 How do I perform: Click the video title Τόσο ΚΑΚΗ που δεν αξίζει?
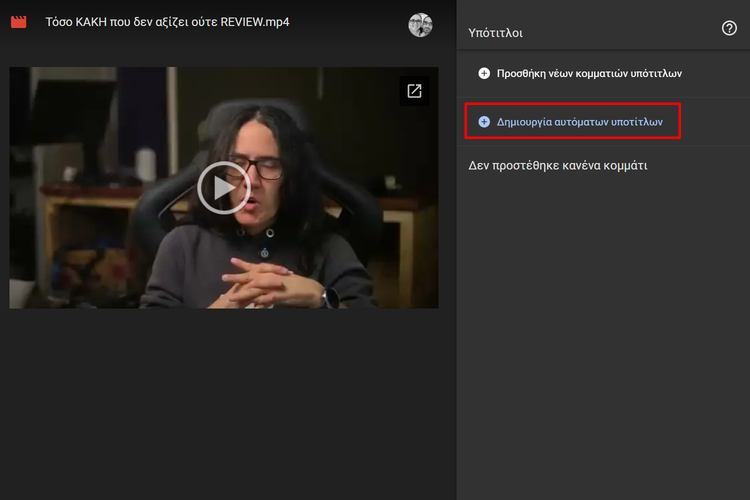point(167,22)
